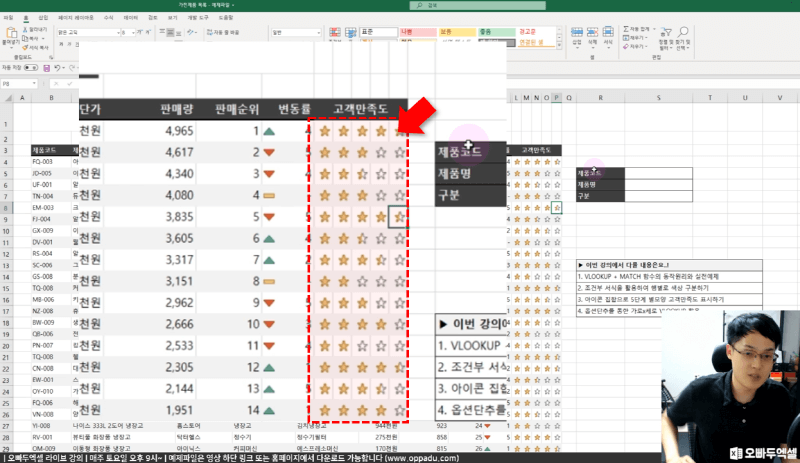Set middle vertical alignment
The height and width of the screenshot is (463, 800).
point(170,32)
